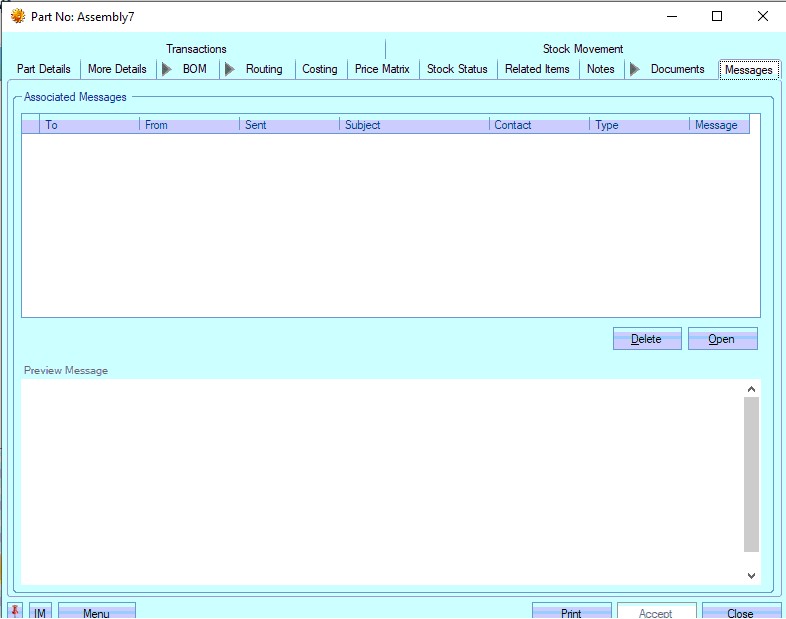786x619 pixels.
Task: Click the Print button
Action: 571,612
